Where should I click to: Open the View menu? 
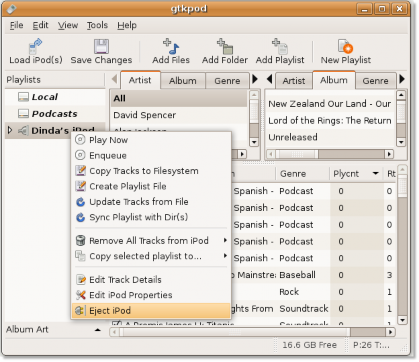pos(68,25)
